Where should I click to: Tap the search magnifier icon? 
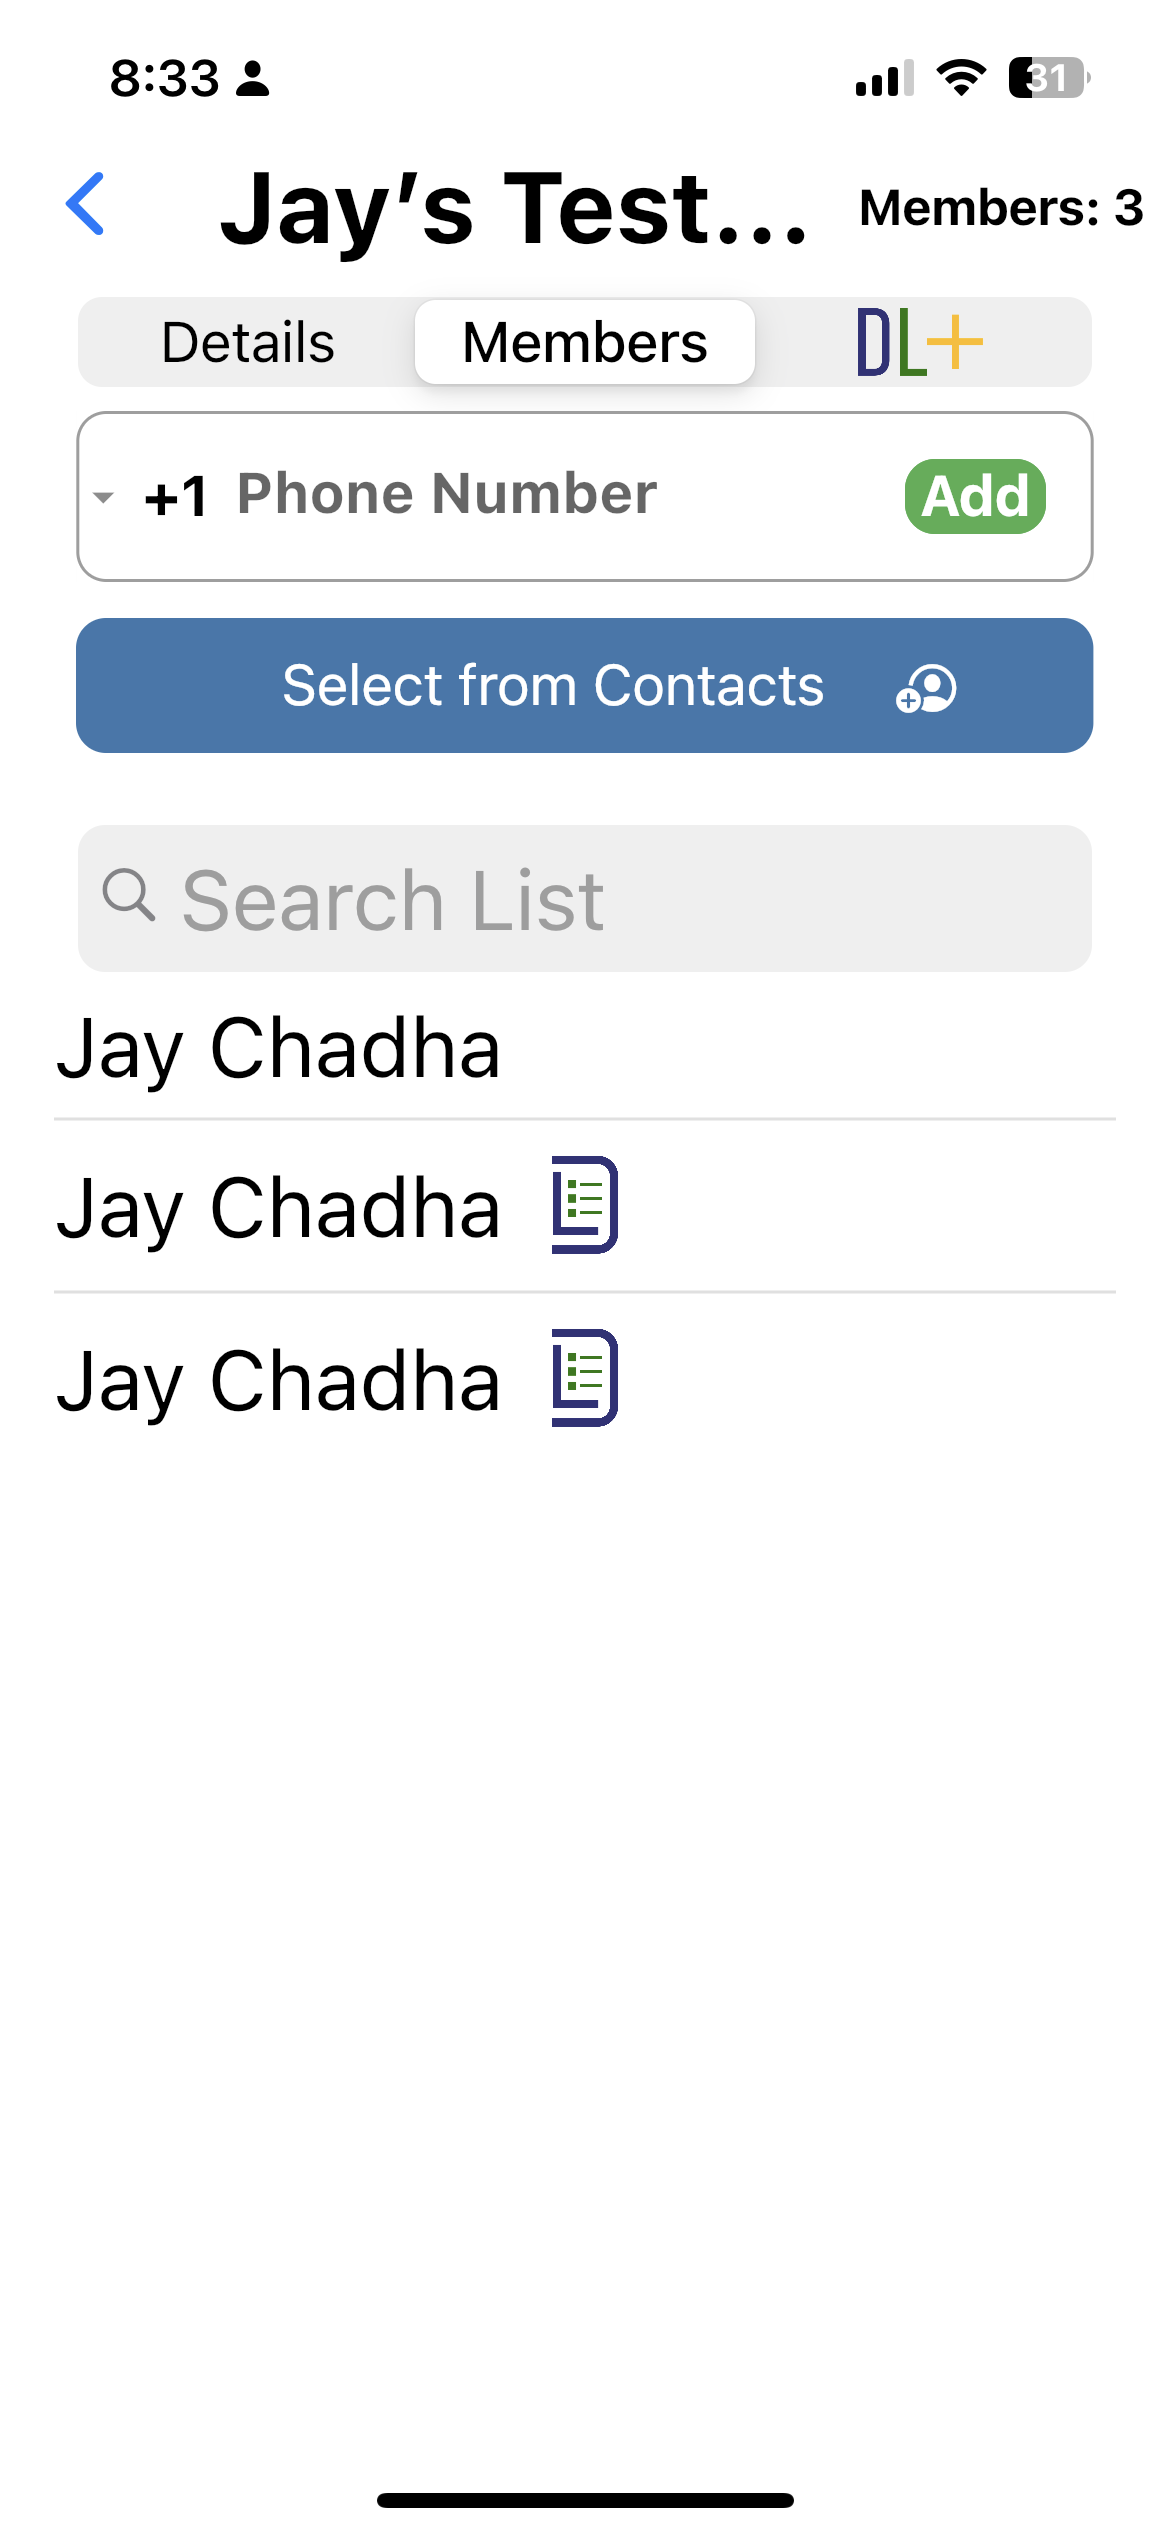(x=129, y=895)
